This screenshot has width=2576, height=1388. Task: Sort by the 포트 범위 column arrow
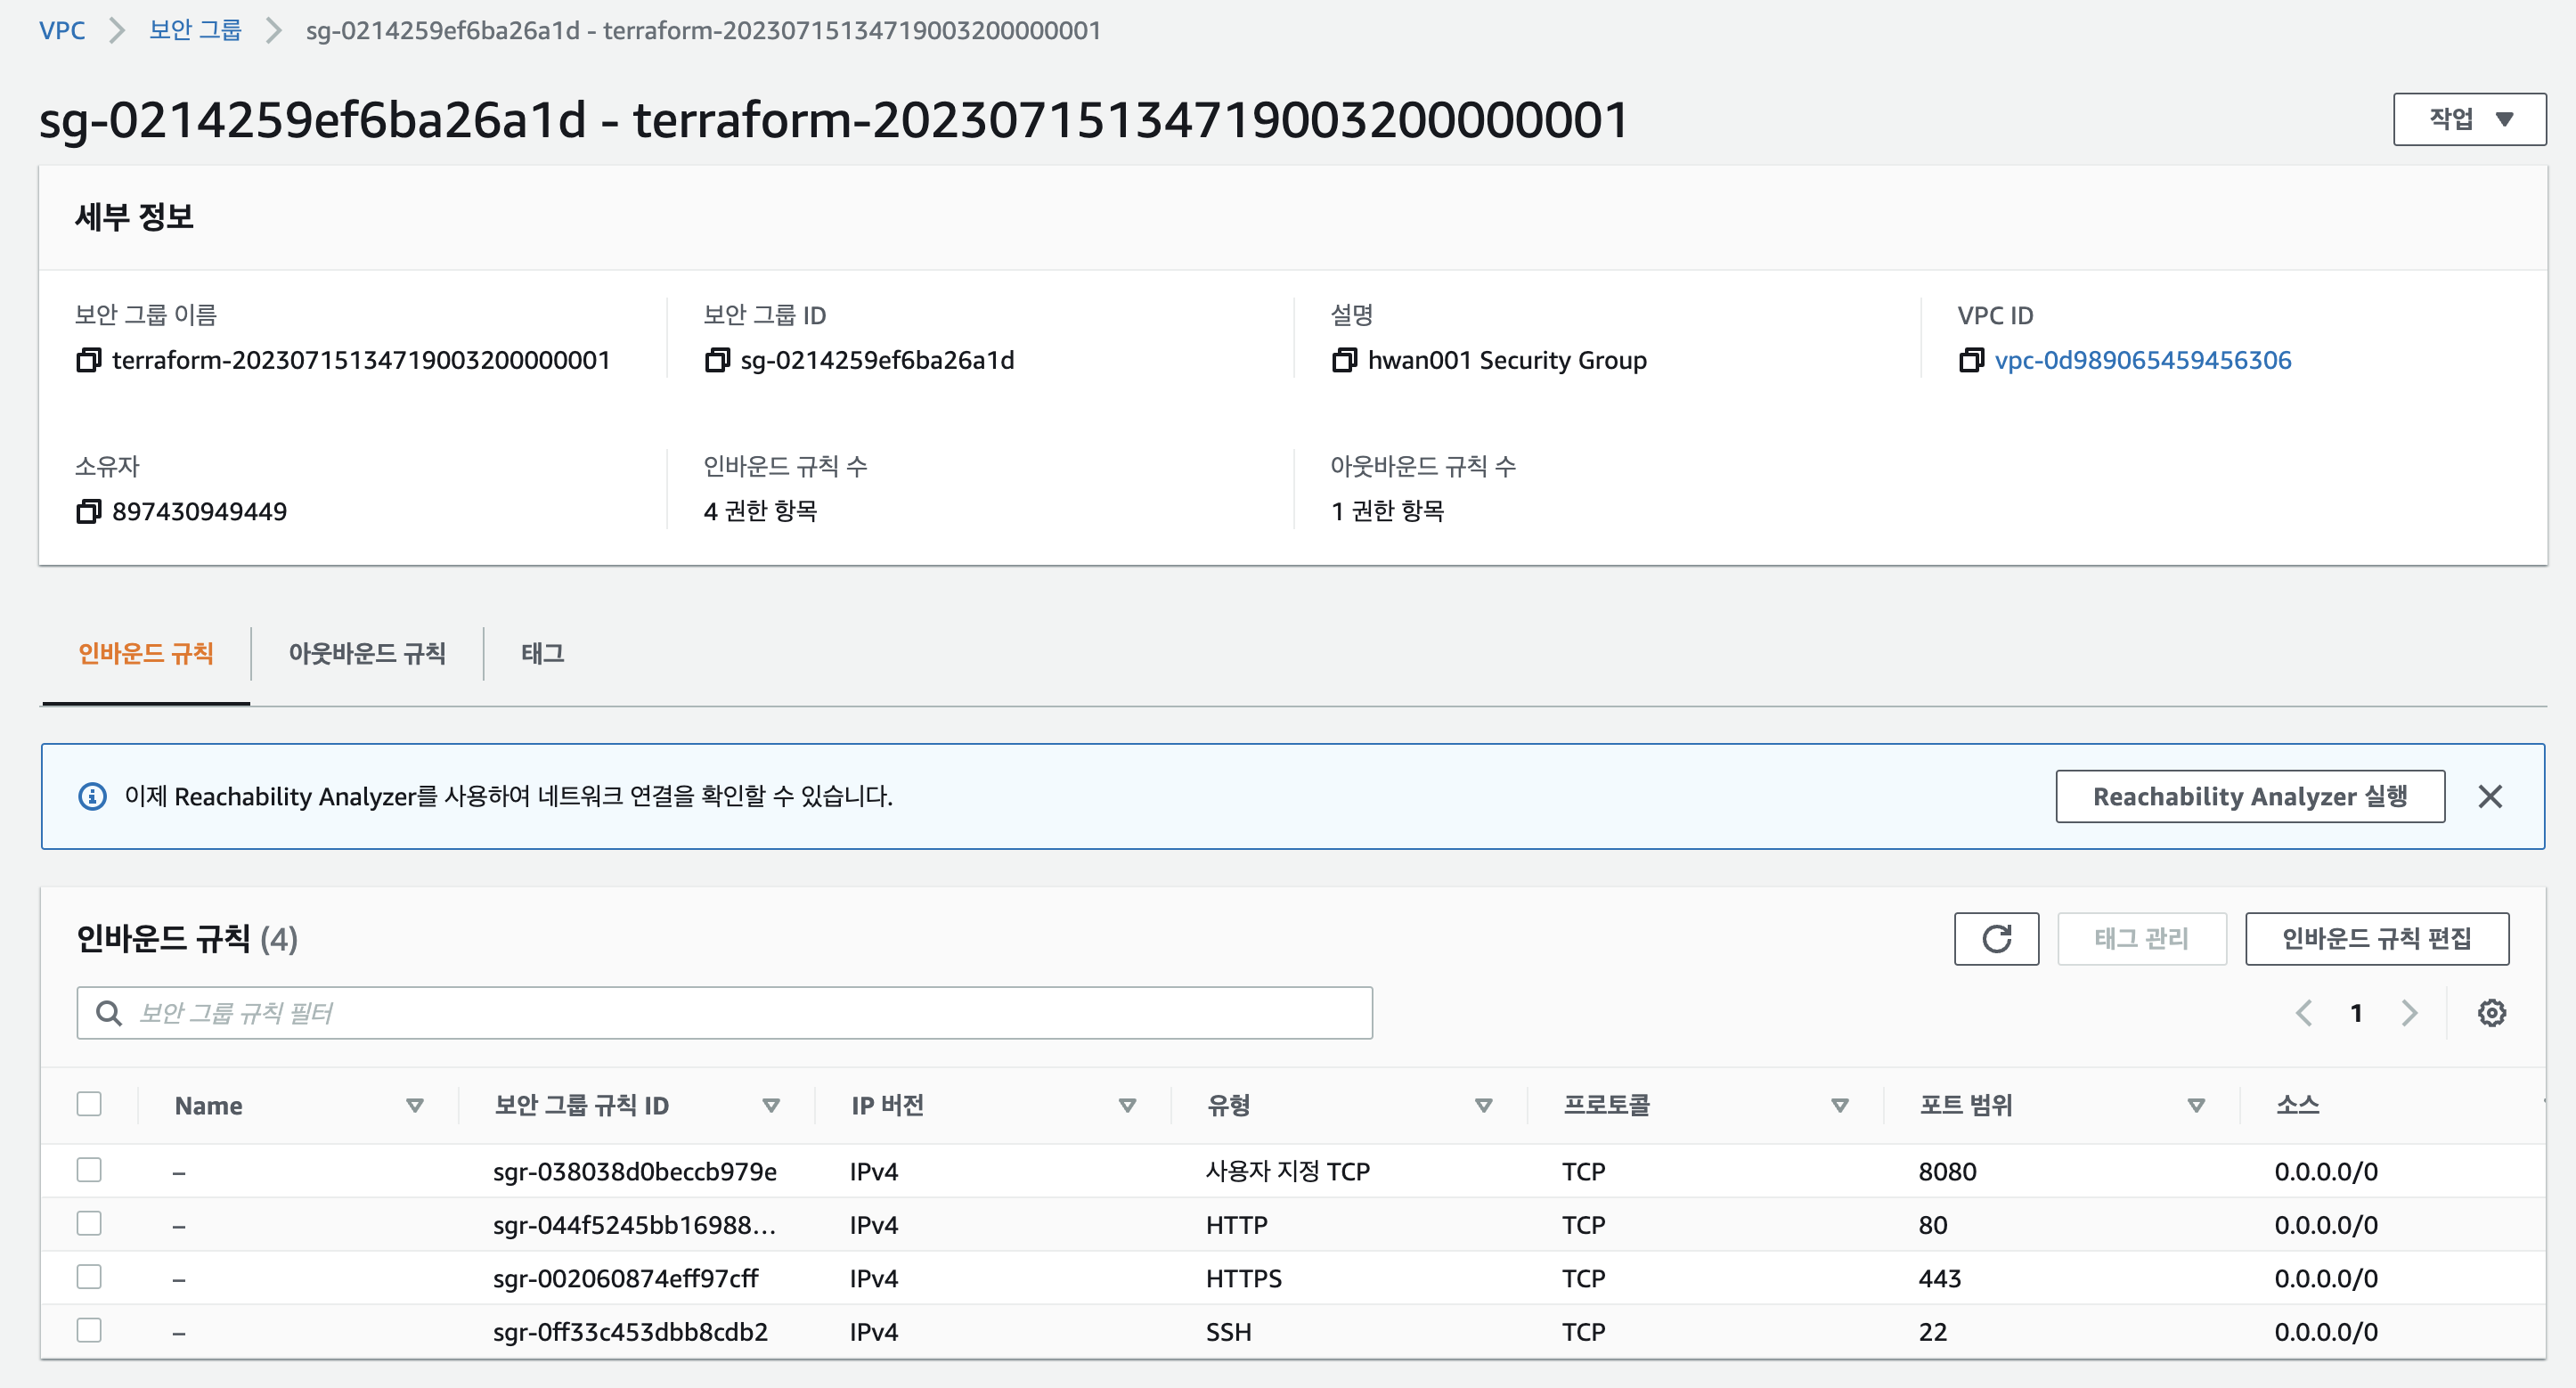[x=2196, y=1105]
